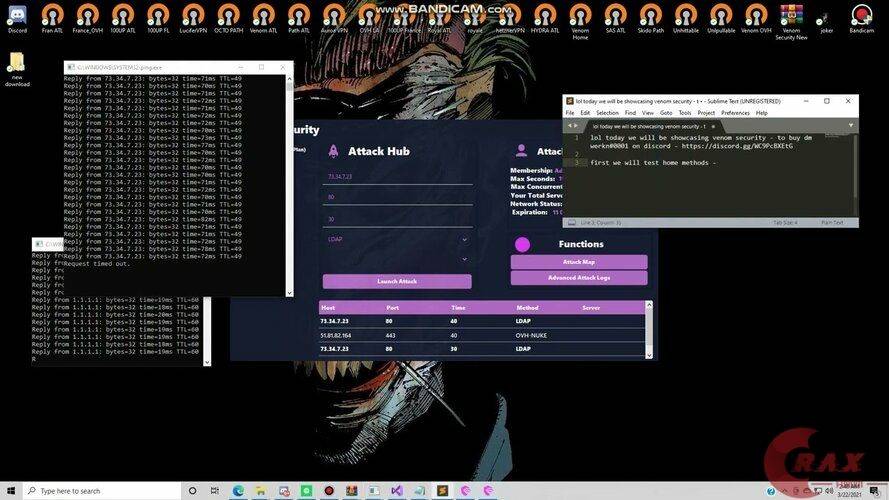The width and height of the screenshot is (889, 500).
Task: Toggle the Sublime Text side bar status icon
Action: (572, 223)
